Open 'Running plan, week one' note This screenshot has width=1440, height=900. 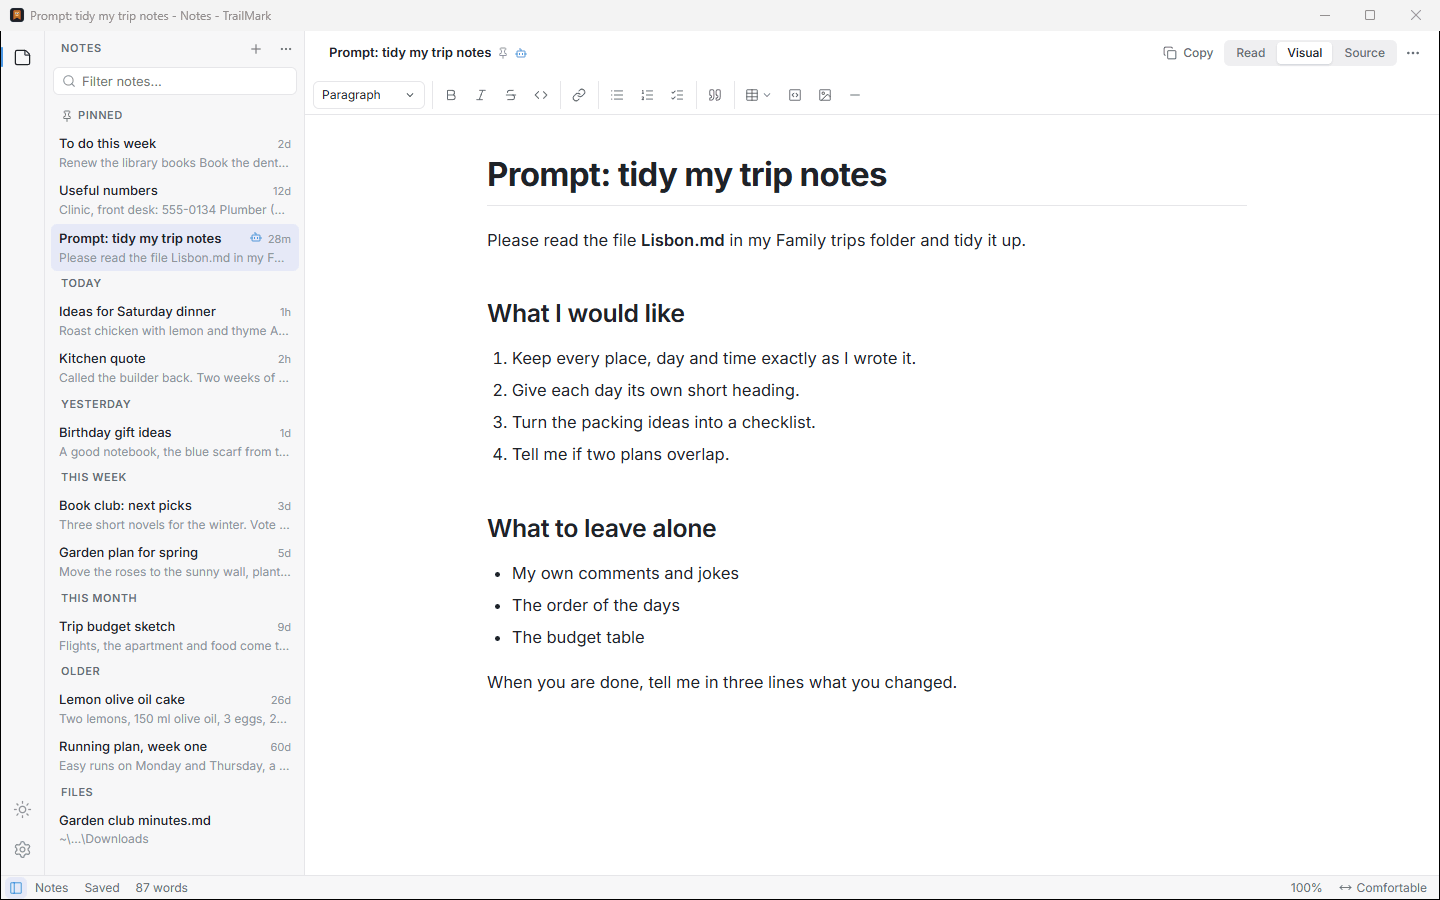point(175,756)
